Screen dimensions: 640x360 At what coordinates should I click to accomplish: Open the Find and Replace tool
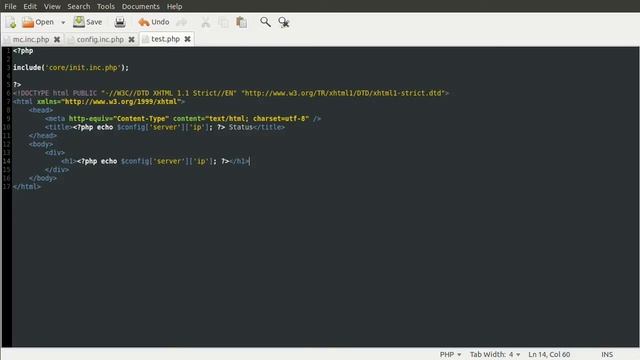pos(284,22)
